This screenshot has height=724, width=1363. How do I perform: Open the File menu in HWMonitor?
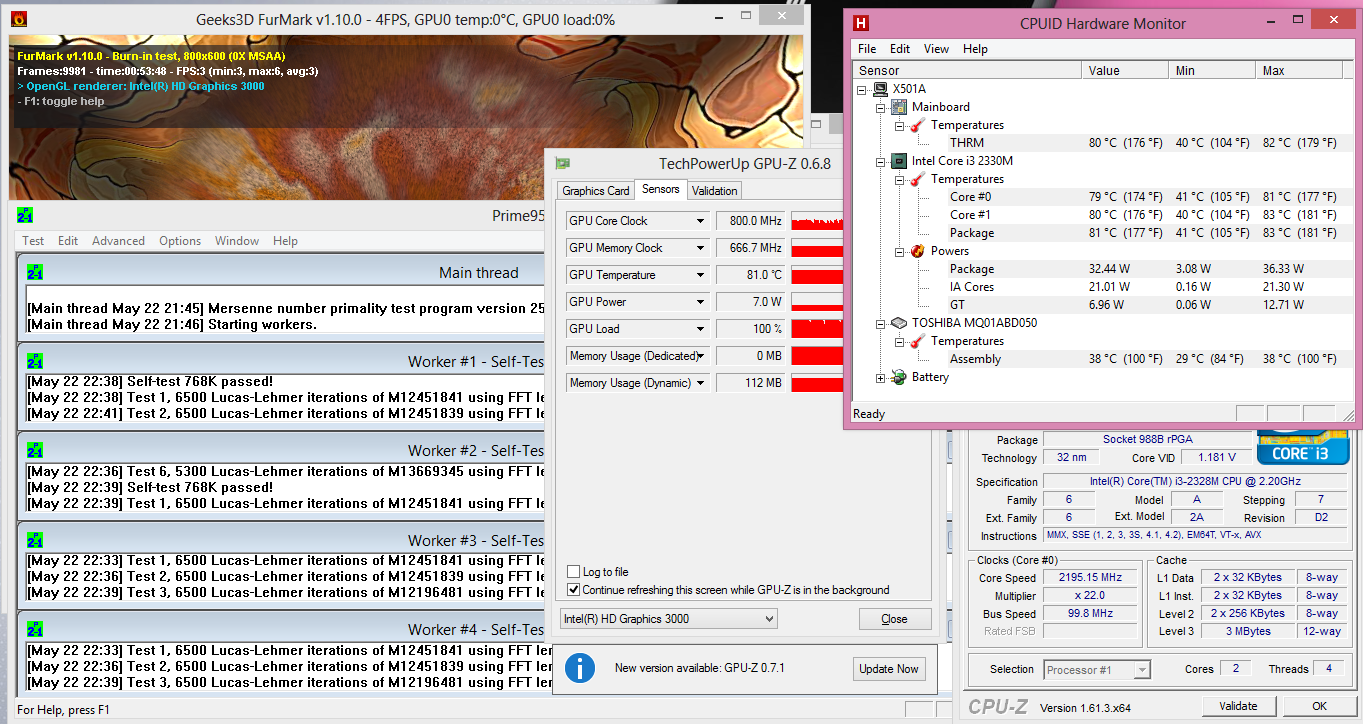[x=867, y=49]
